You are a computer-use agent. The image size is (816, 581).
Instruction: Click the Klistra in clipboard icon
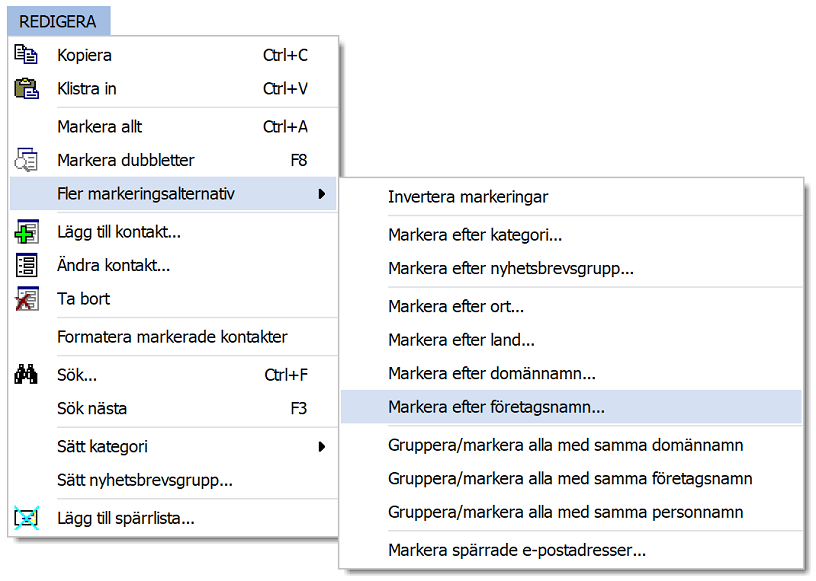tap(26, 89)
